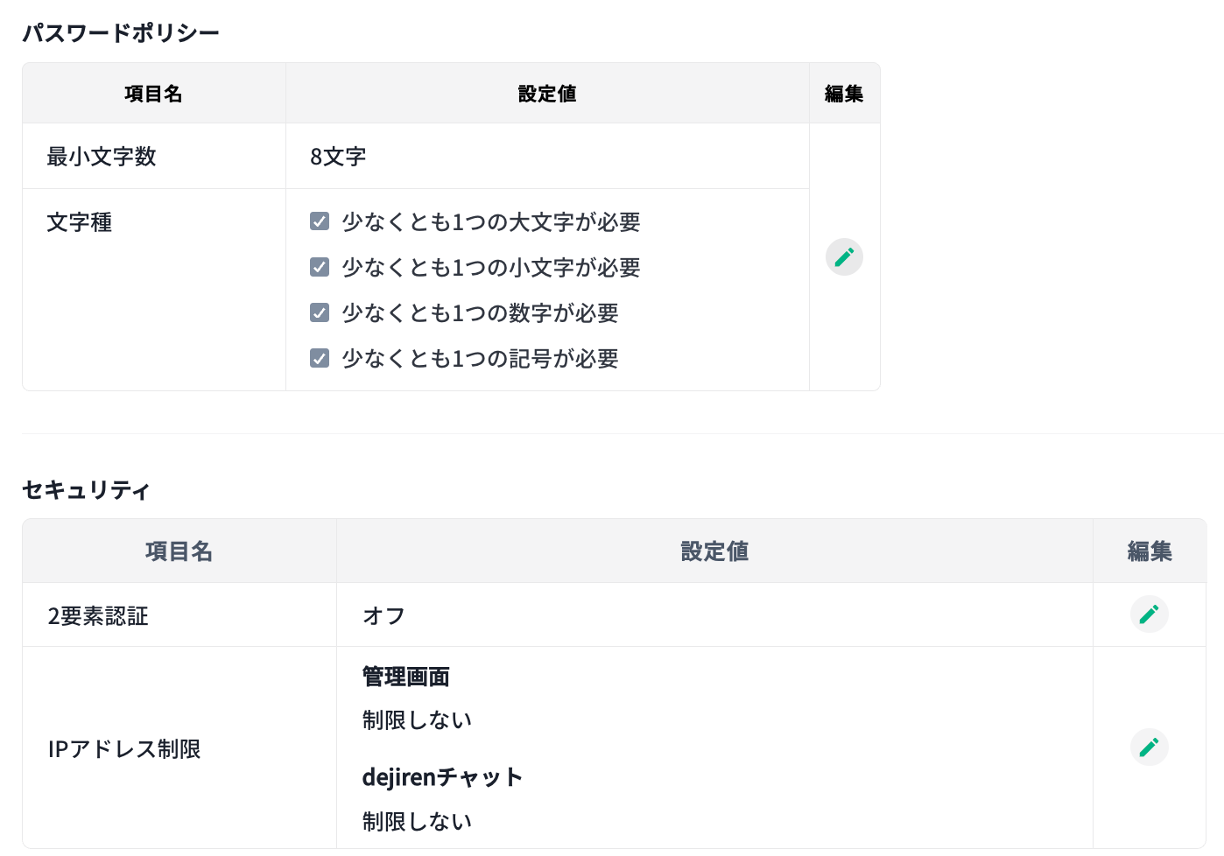The width and height of the screenshot is (1224, 856).
Task: Click the dejirenチャット subheading
Action: click(x=442, y=777)
